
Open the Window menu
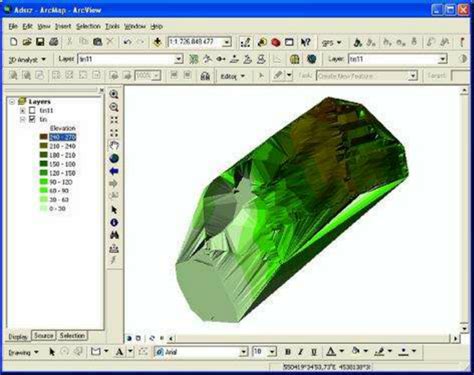click(135, 26)
